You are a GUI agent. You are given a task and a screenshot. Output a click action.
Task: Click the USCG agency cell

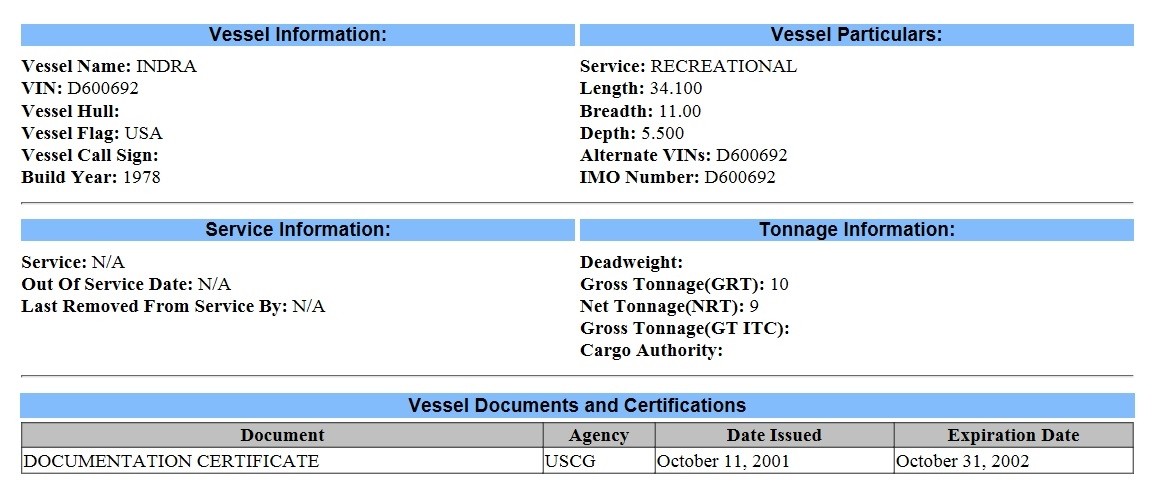567,461
